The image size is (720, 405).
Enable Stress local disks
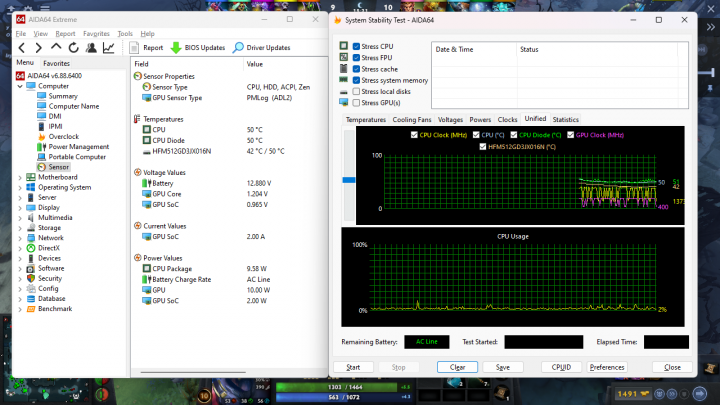point(356,91)
